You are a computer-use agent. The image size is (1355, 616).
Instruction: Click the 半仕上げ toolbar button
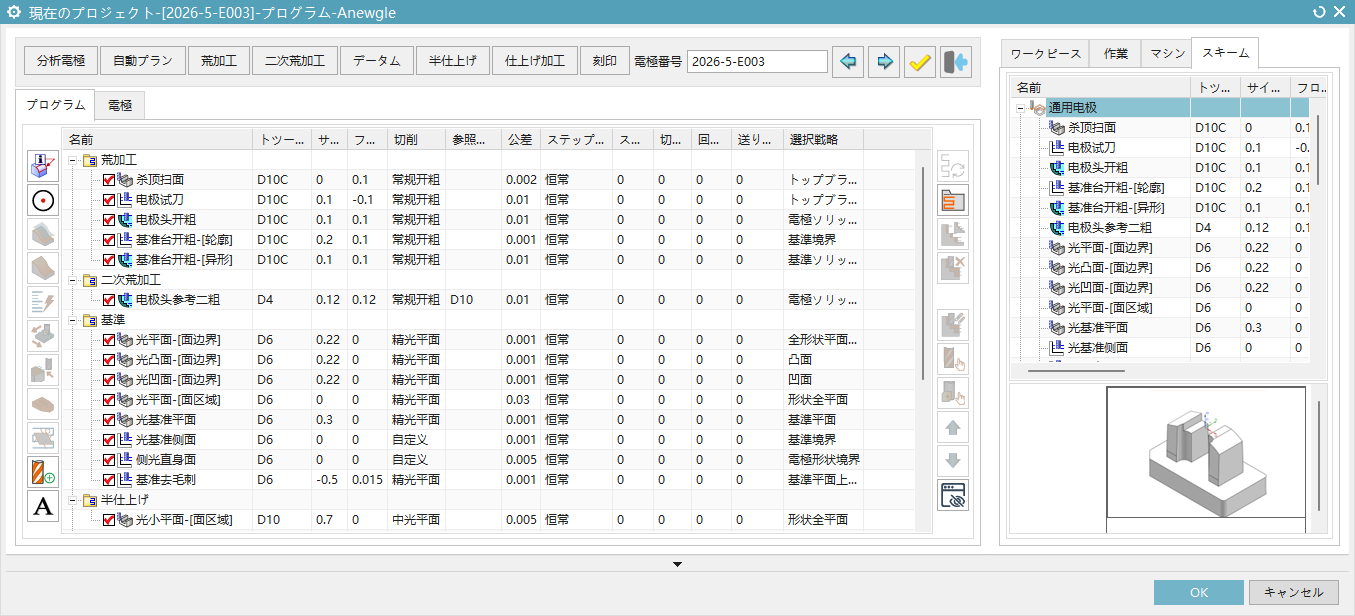click(x=452, y=61)
